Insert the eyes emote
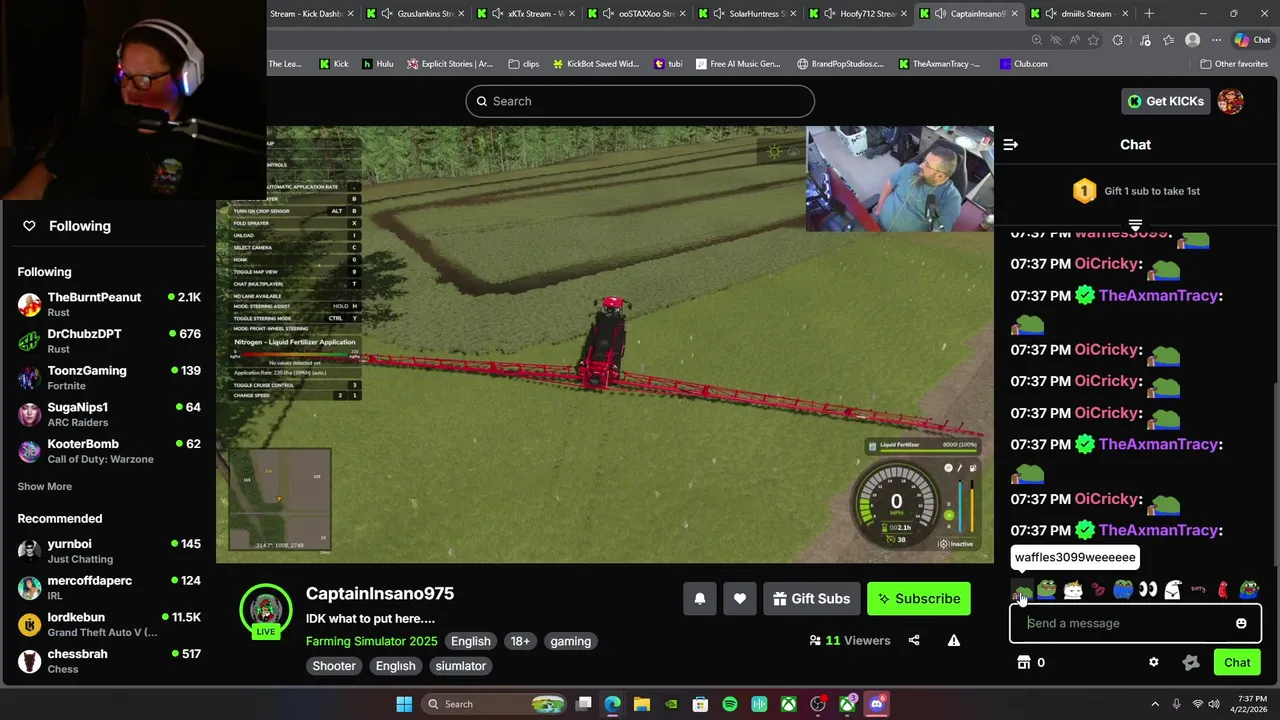This screenshot has width=1280, height=720. [x=1148, y=590]
